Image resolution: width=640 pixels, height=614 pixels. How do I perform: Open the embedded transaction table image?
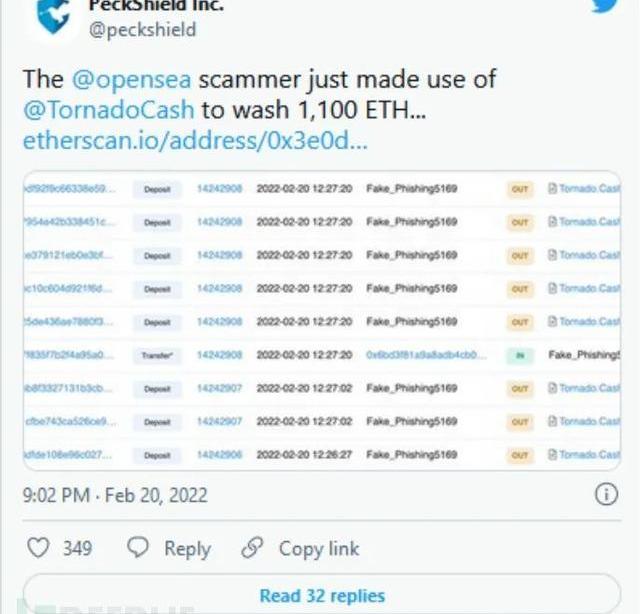point(321,321)
